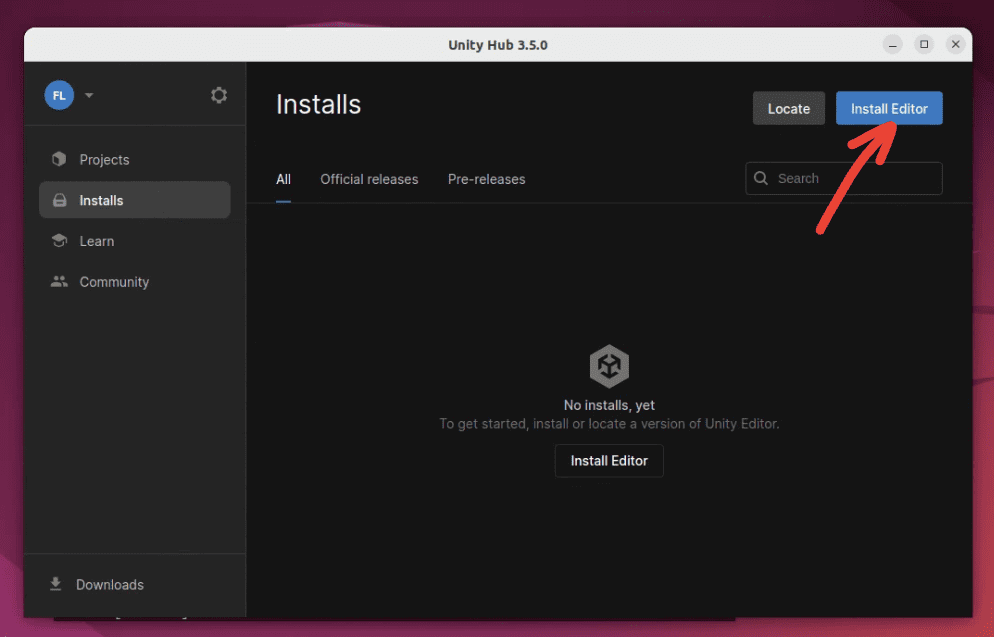
Task: Switch to the All tab
Action: pos(283,179)
